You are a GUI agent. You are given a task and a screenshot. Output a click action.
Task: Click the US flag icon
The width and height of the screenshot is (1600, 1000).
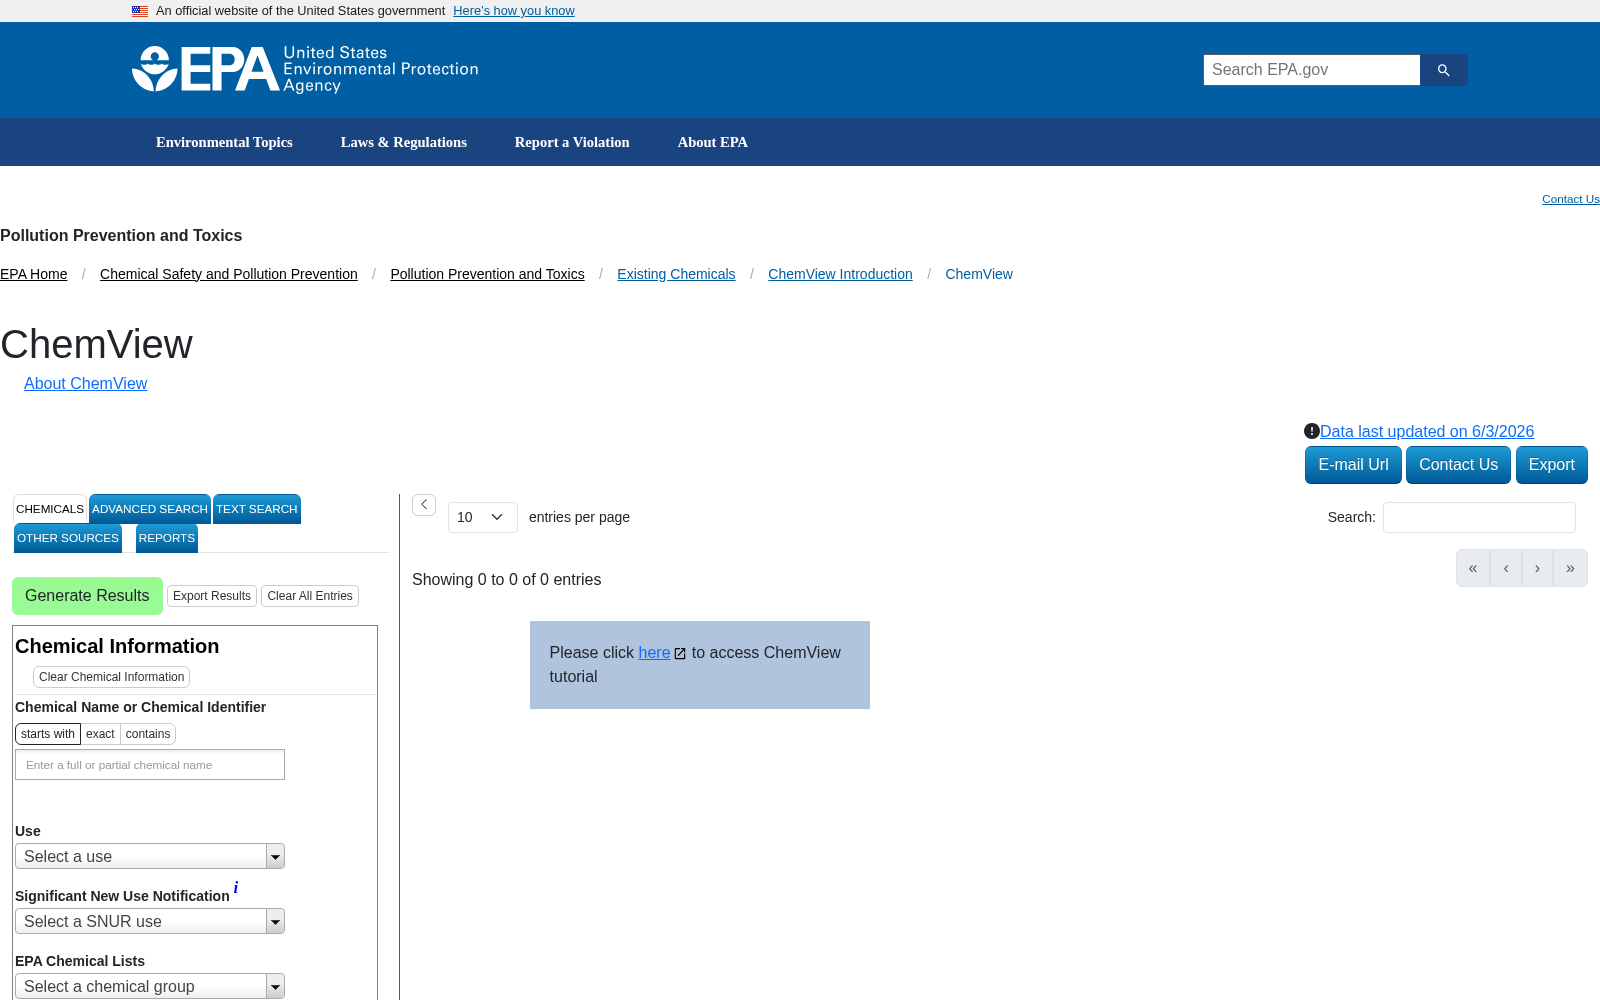(x=140, y=11)
